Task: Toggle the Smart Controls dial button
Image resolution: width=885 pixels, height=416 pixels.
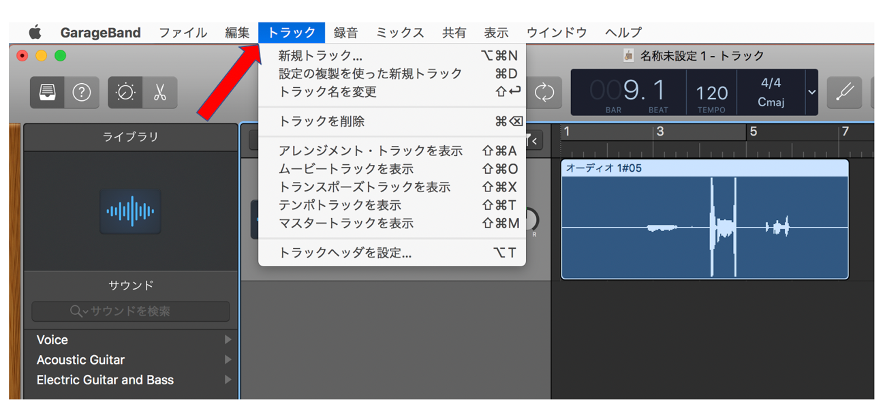Action: point(125,93)
